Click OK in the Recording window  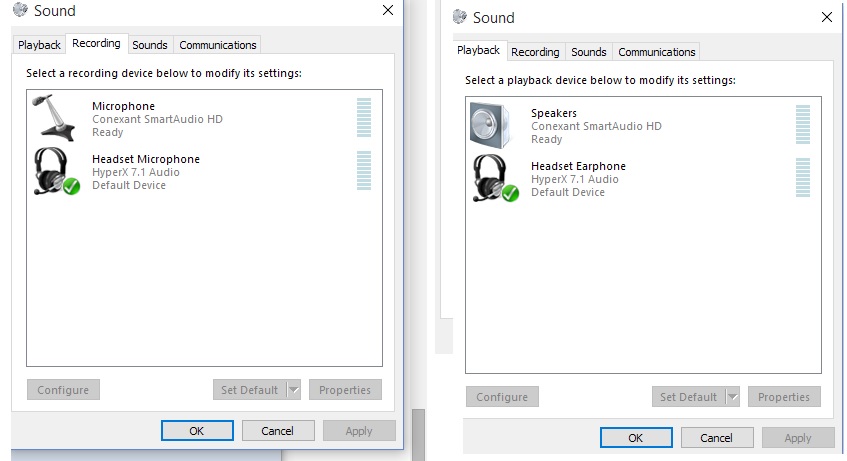click(x=197, y=431)
